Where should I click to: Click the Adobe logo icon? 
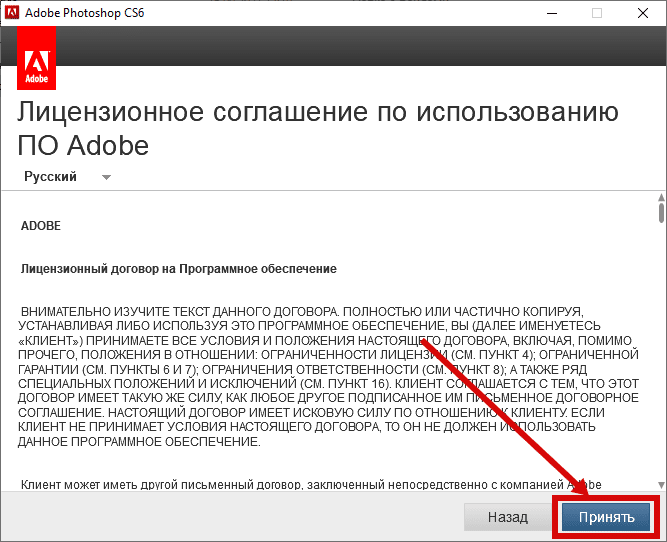coord(37,58)
